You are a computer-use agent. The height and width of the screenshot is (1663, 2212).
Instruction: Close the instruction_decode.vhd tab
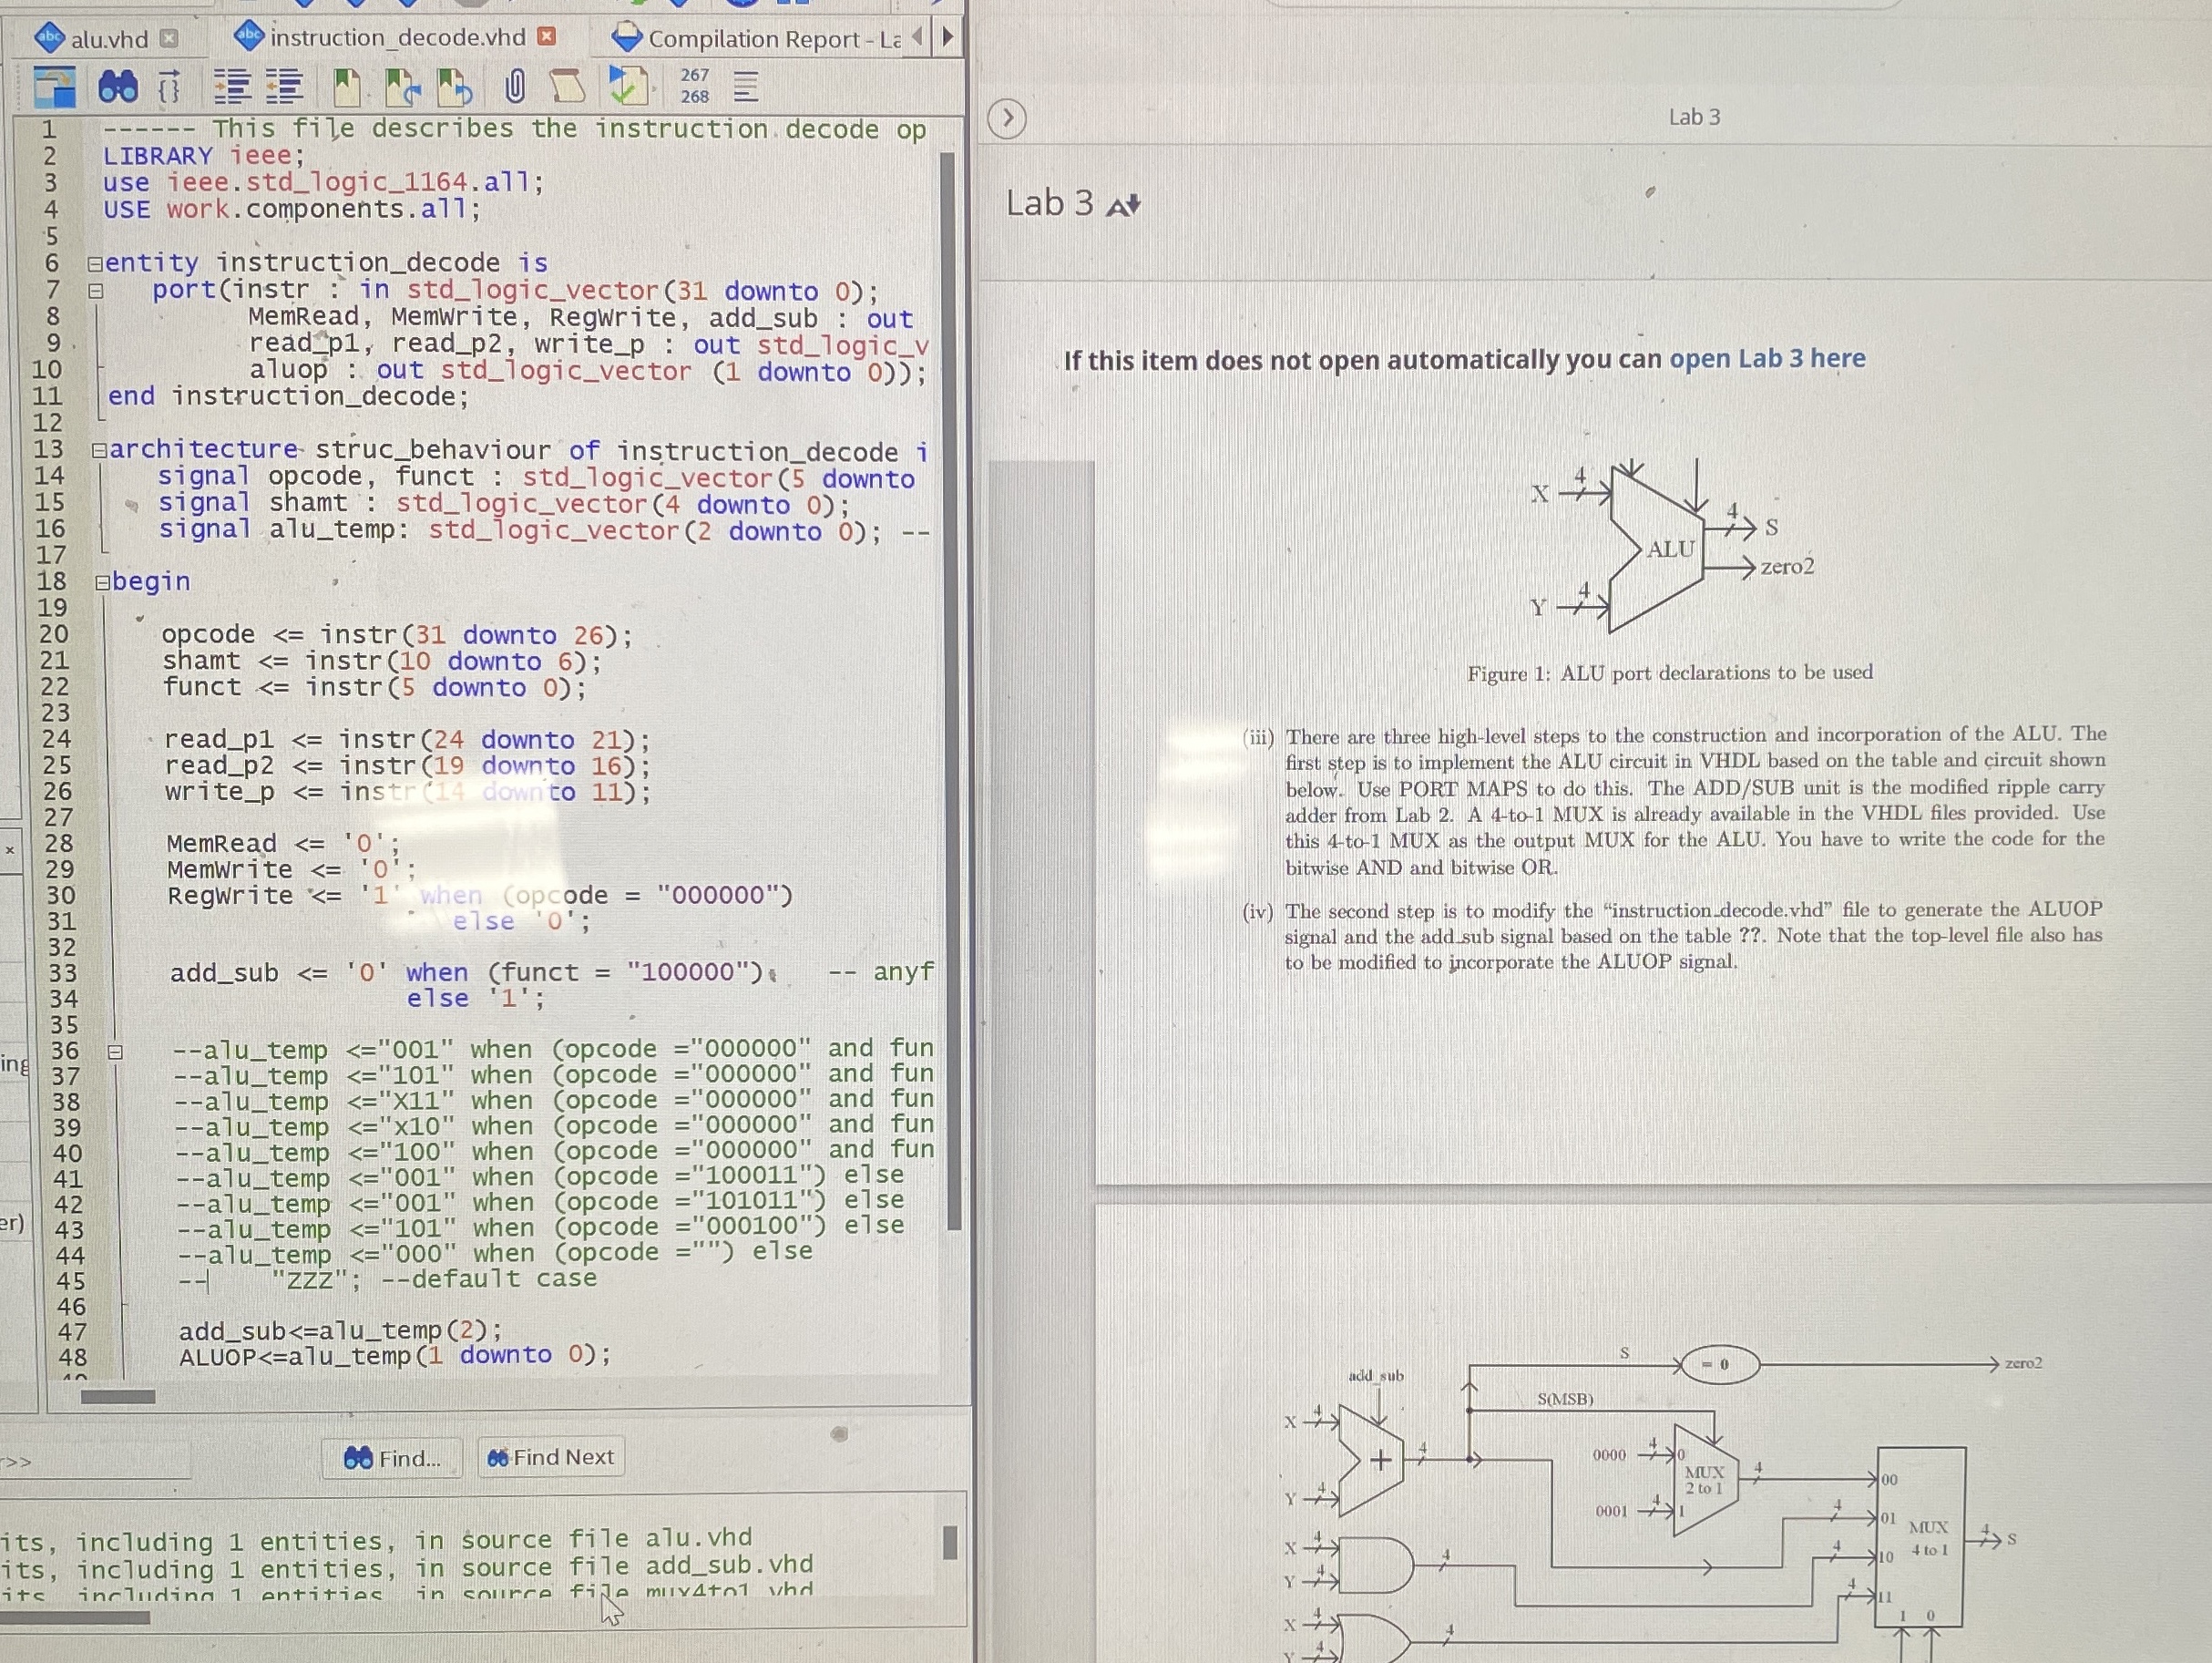pos(546,37)
